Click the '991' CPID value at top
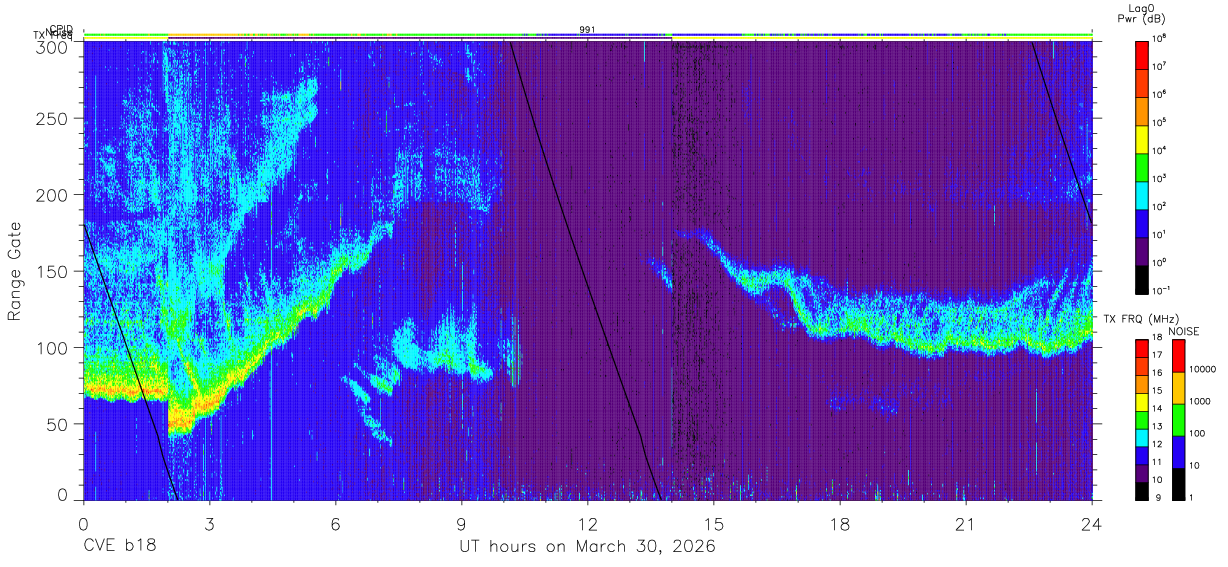The width and height of the screenshot is (1228, 567). (x=588, y=30)
